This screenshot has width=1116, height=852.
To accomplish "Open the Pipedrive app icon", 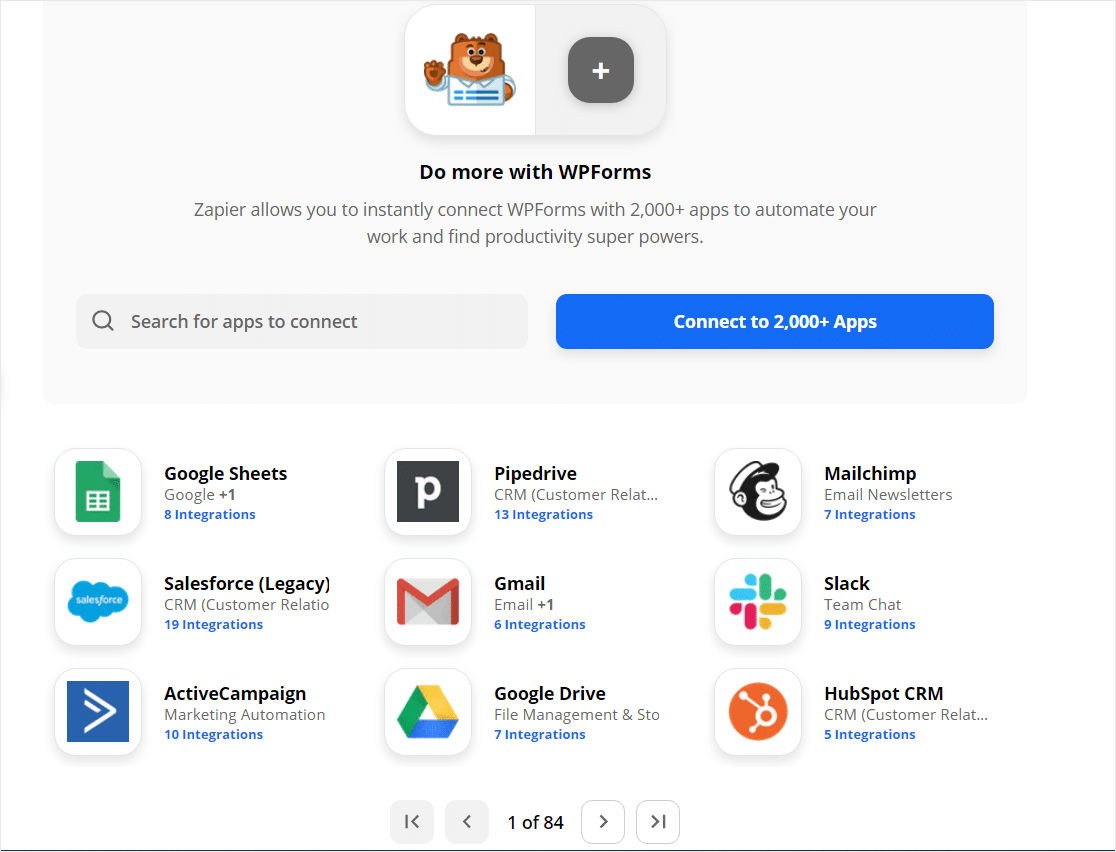I will click(428, 492).
